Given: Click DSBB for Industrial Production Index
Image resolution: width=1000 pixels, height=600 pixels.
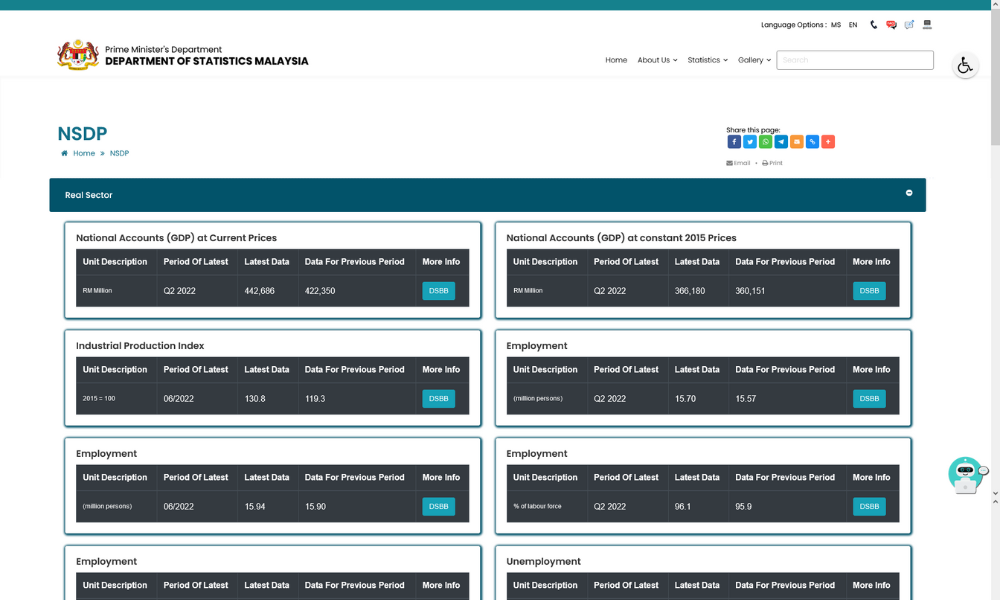Looking at the screenshot, I should [438, 399].
